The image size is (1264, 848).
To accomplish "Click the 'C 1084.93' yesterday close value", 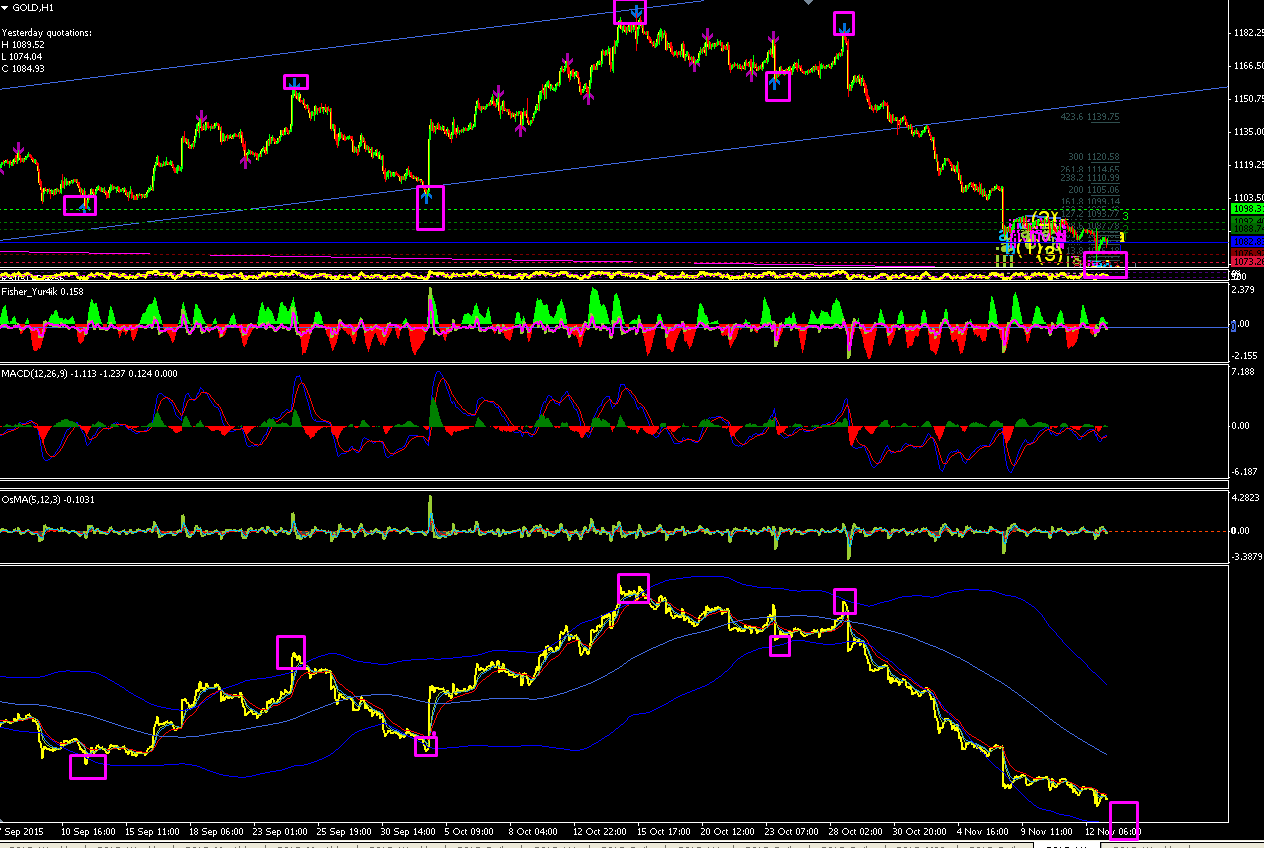I will [23, 69].
